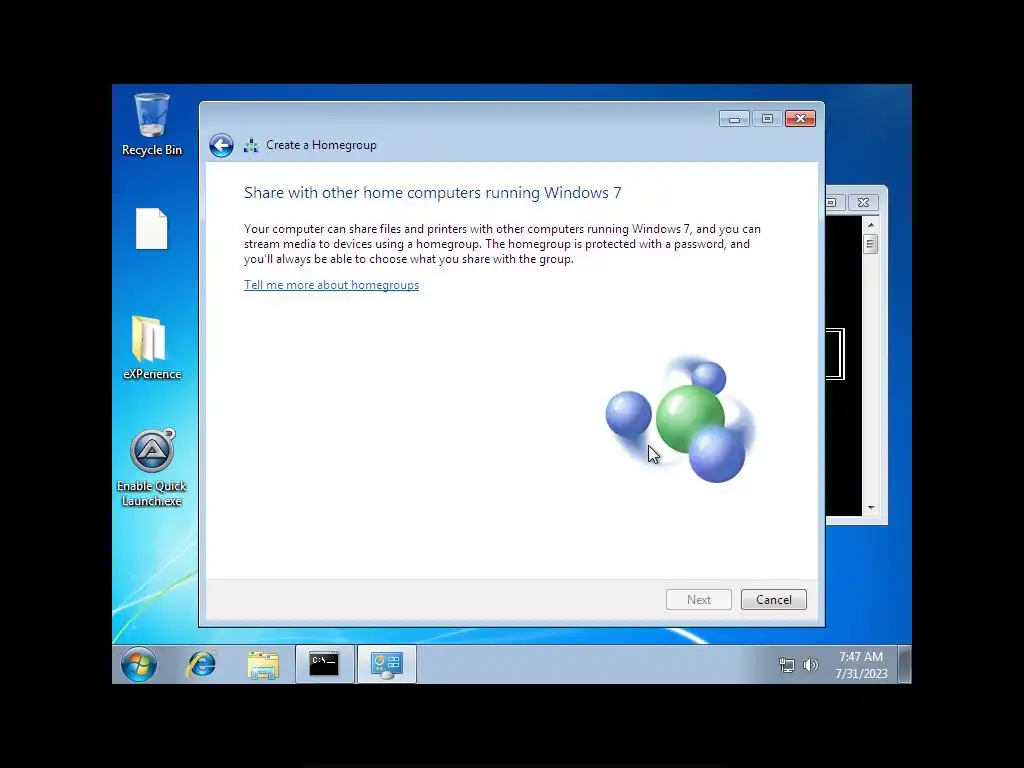Open the Windows Start orb

point(138,664)
